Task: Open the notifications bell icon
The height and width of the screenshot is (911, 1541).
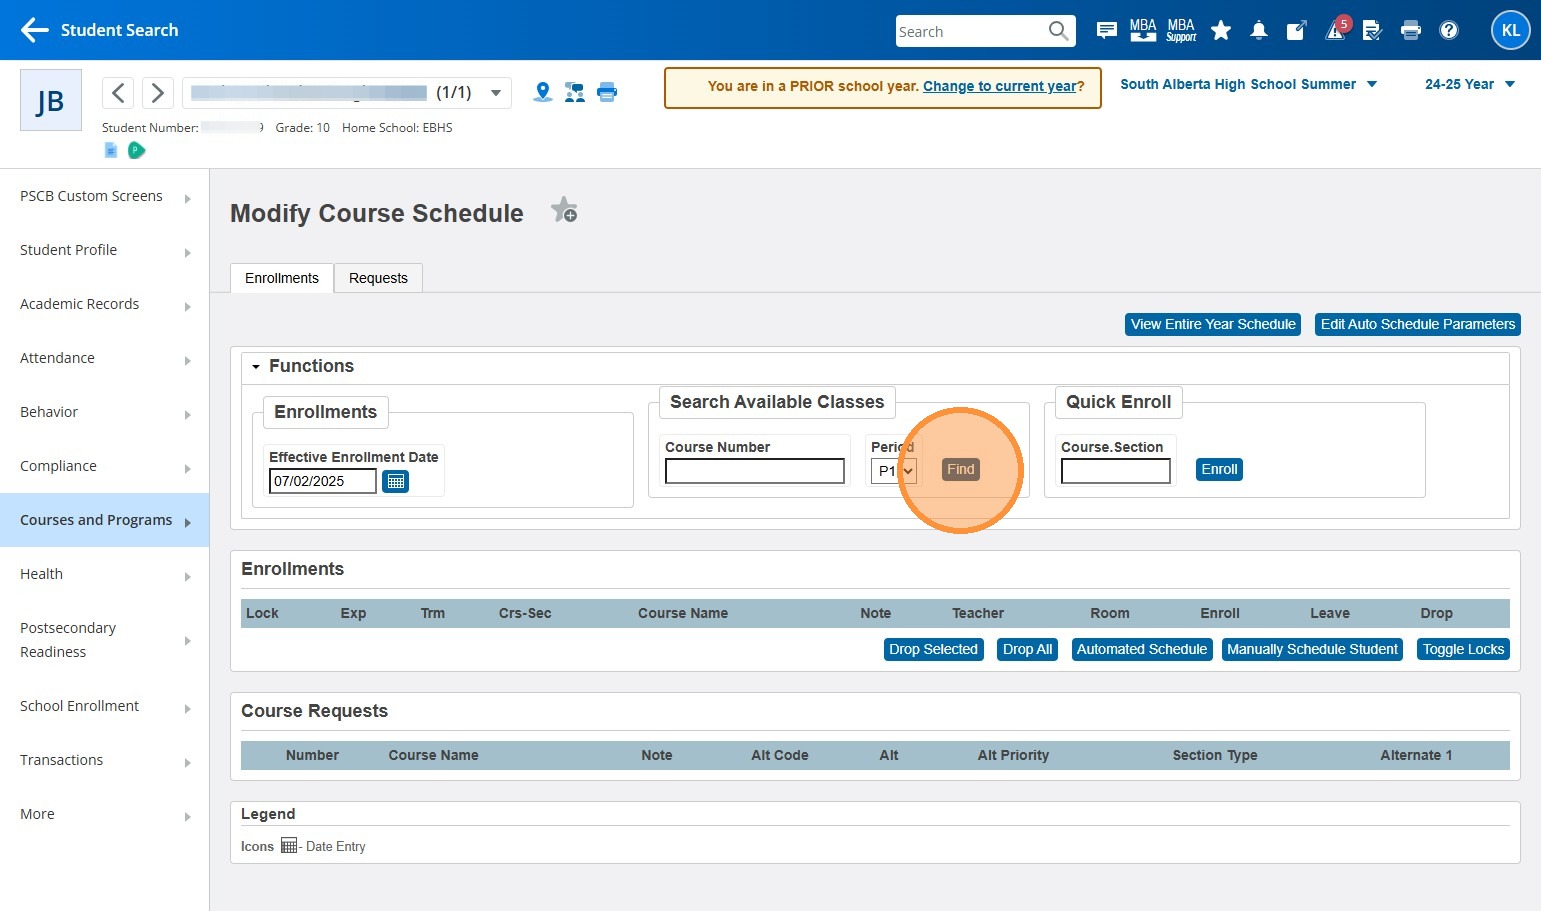Action: [x=1259, y=31]
